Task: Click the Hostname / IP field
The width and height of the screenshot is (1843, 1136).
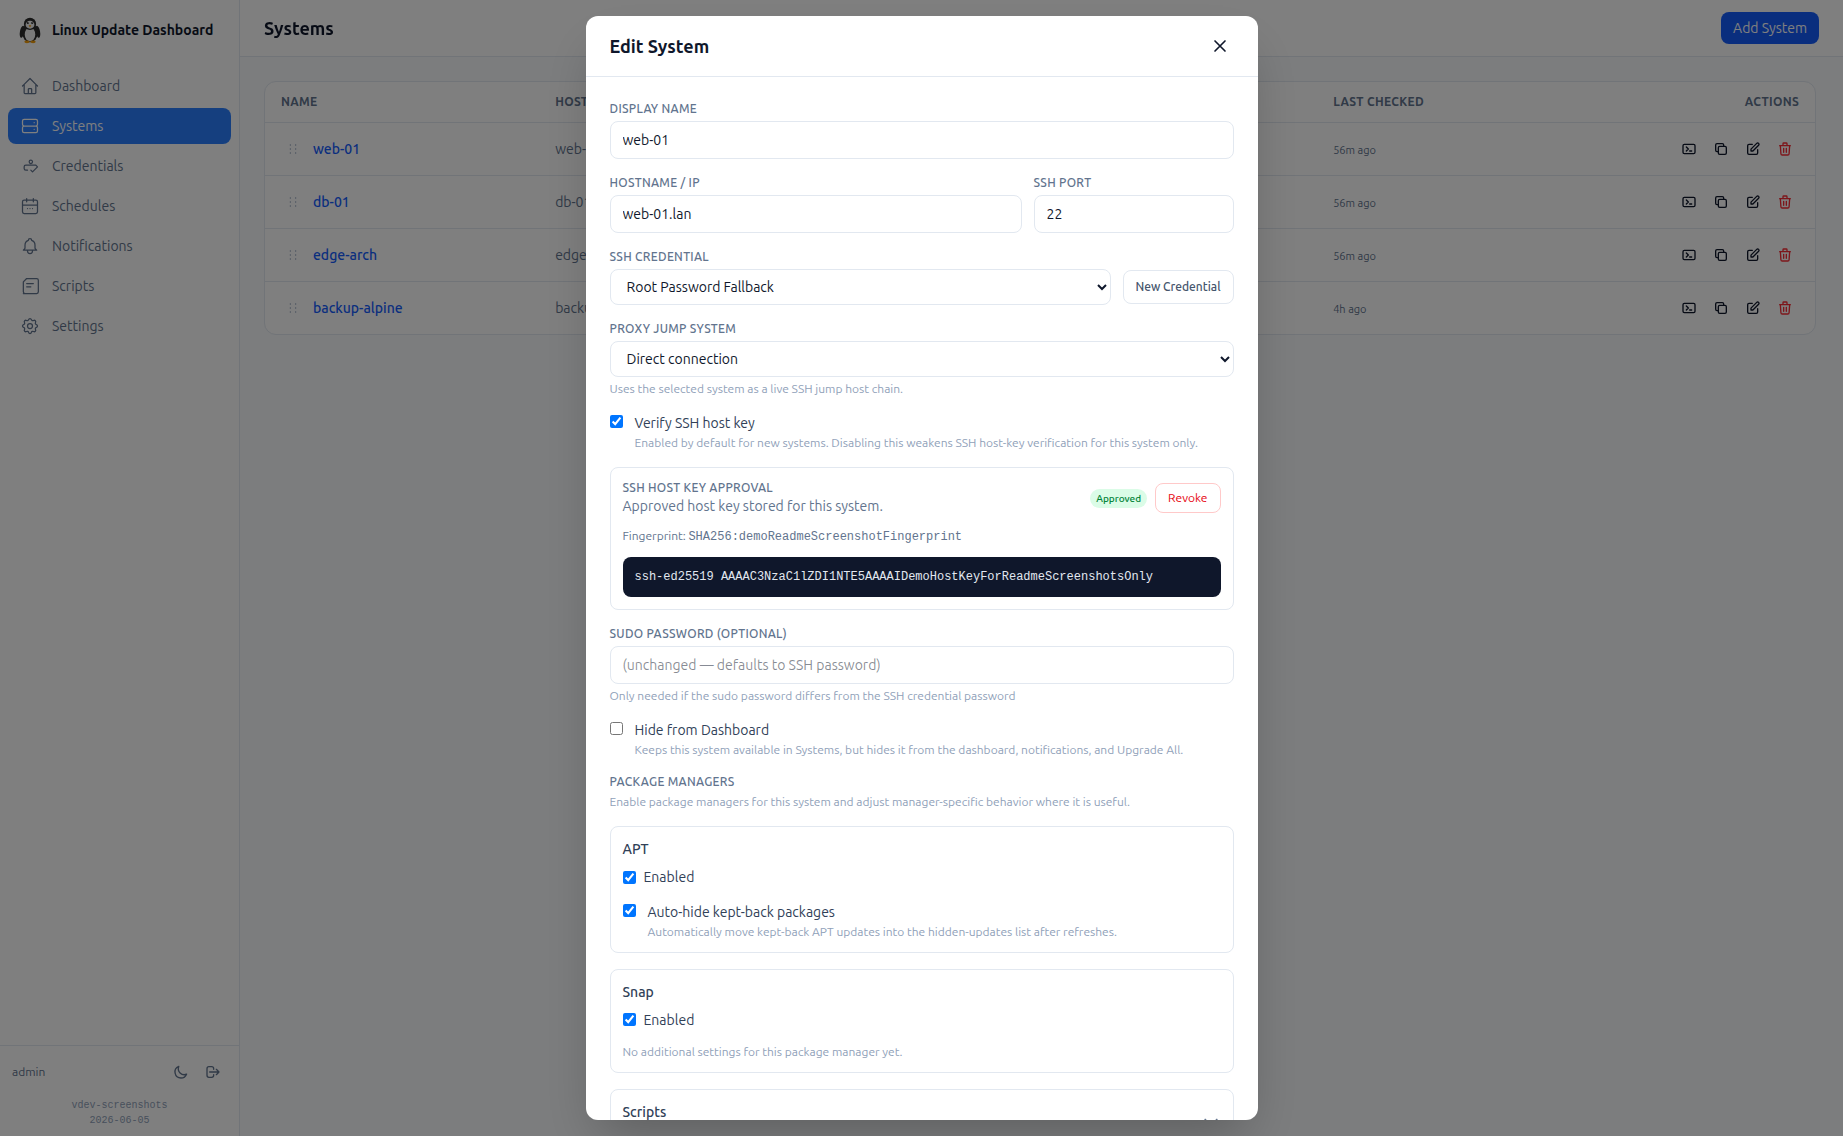Action: [x=816, y=214]
